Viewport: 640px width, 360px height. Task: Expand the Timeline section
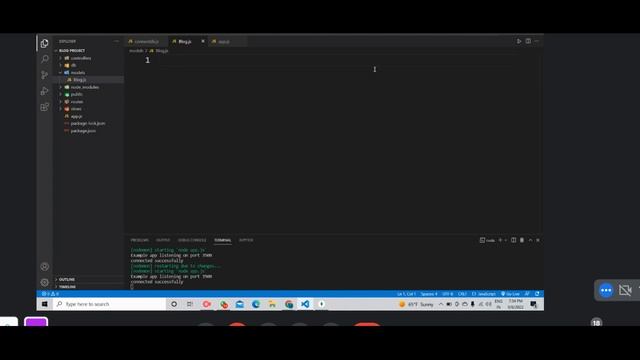pos(89,287)
